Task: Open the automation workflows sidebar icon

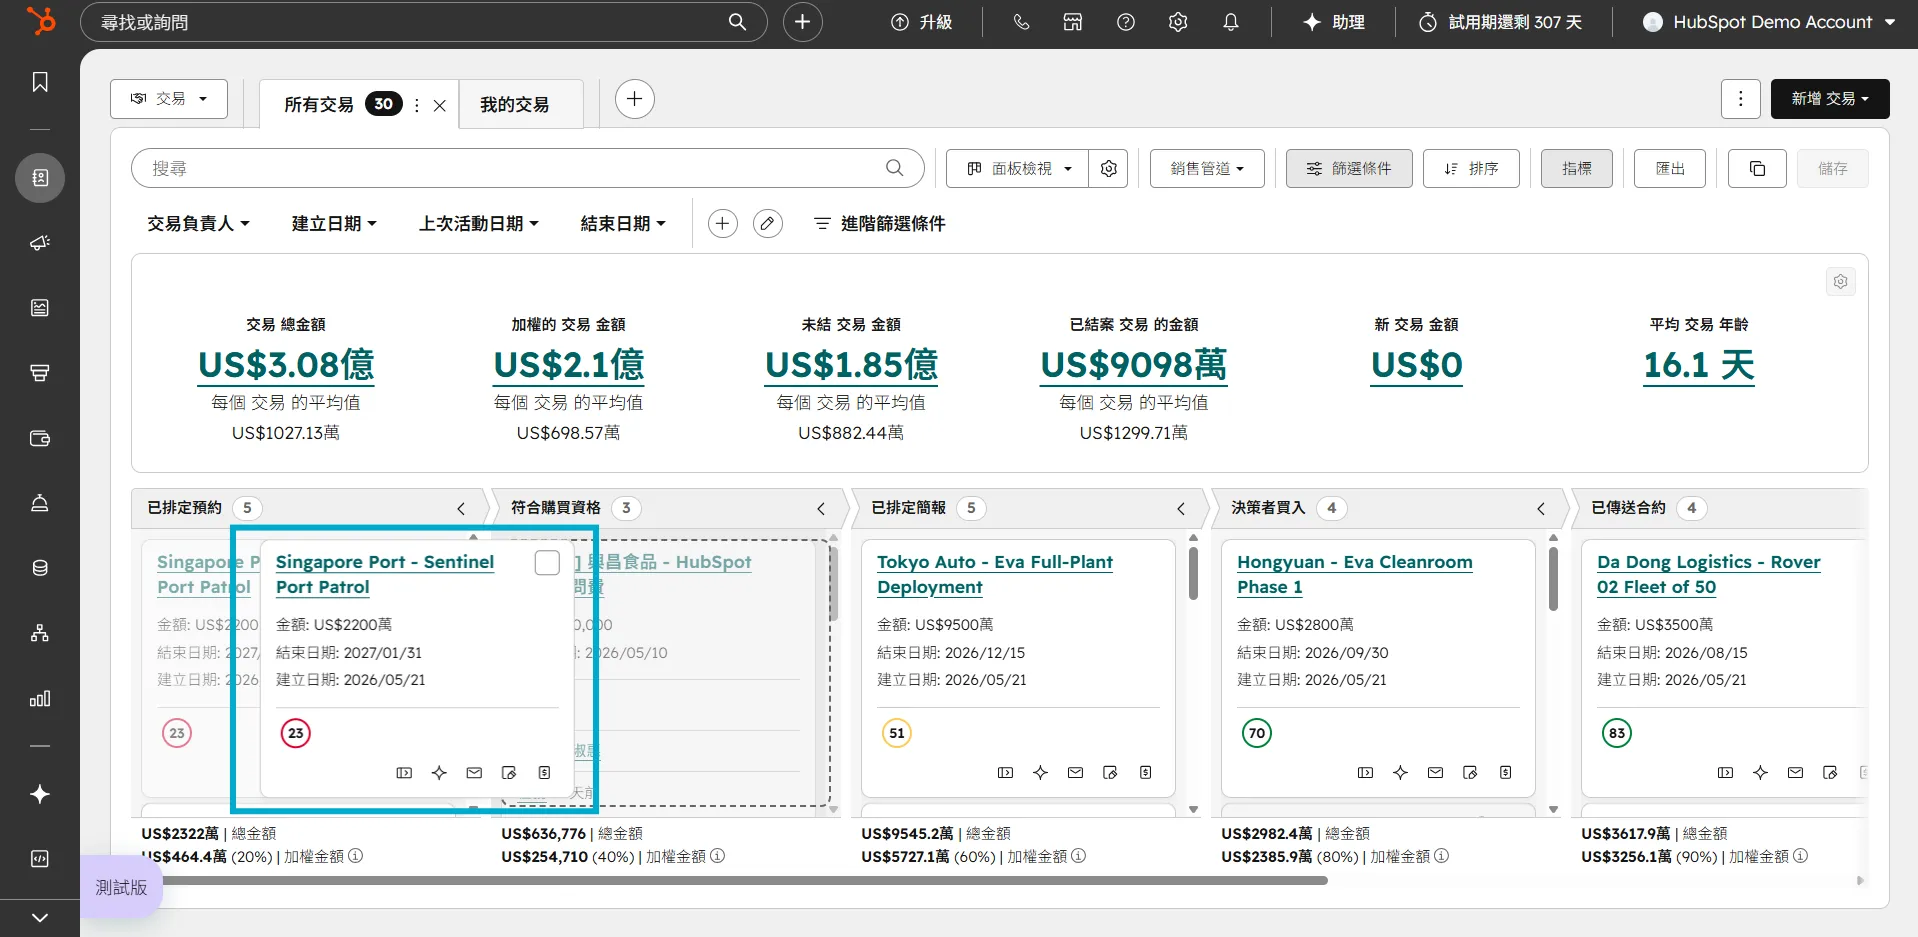Action: point(40,633)
